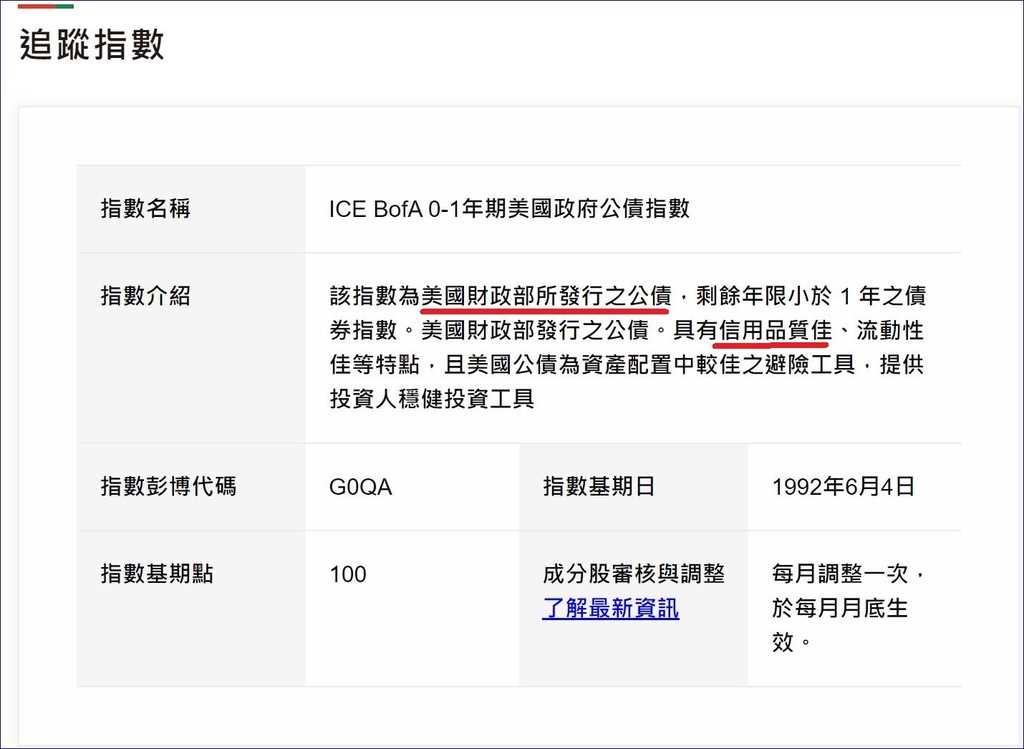The width and height of the screenshot is (1024, 749).
Task: Select the date 1992年6月4日
Action: click(843, 486)
